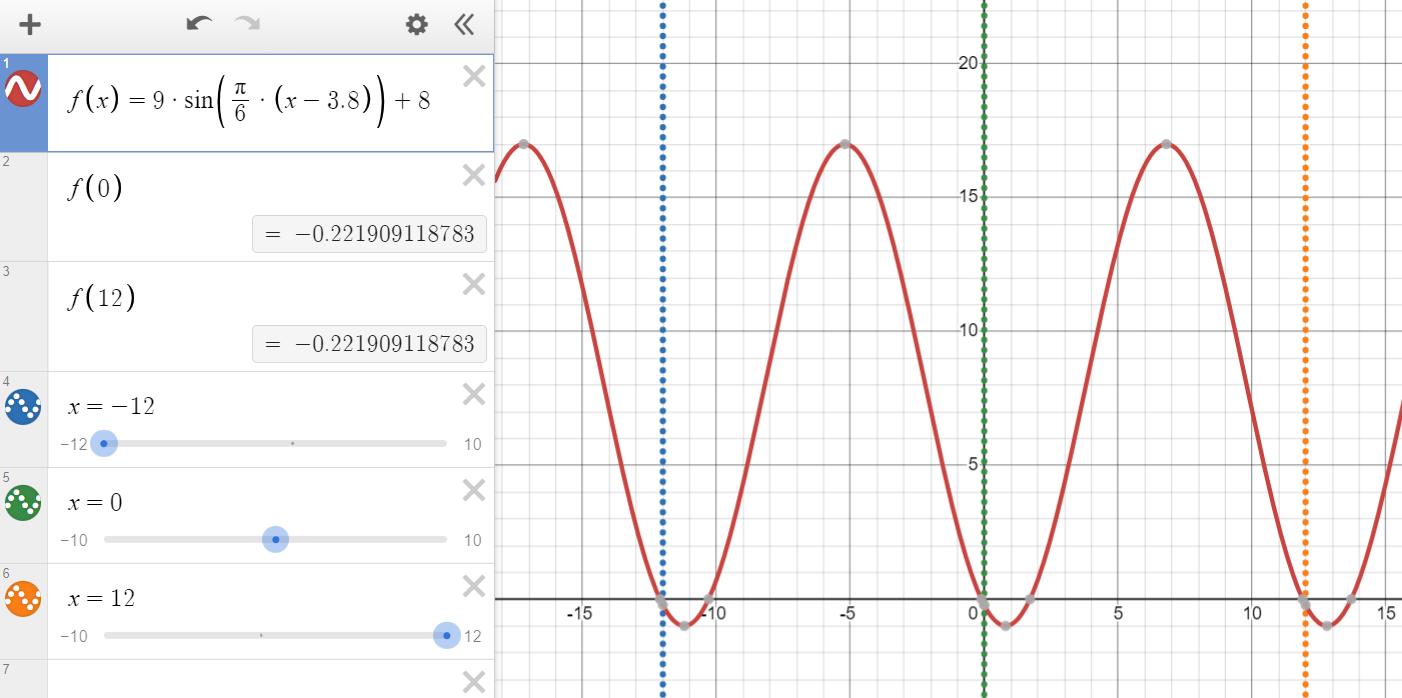Delete the f(x) sine expression
Viewport: 1402px width, 698px height.
474,76
